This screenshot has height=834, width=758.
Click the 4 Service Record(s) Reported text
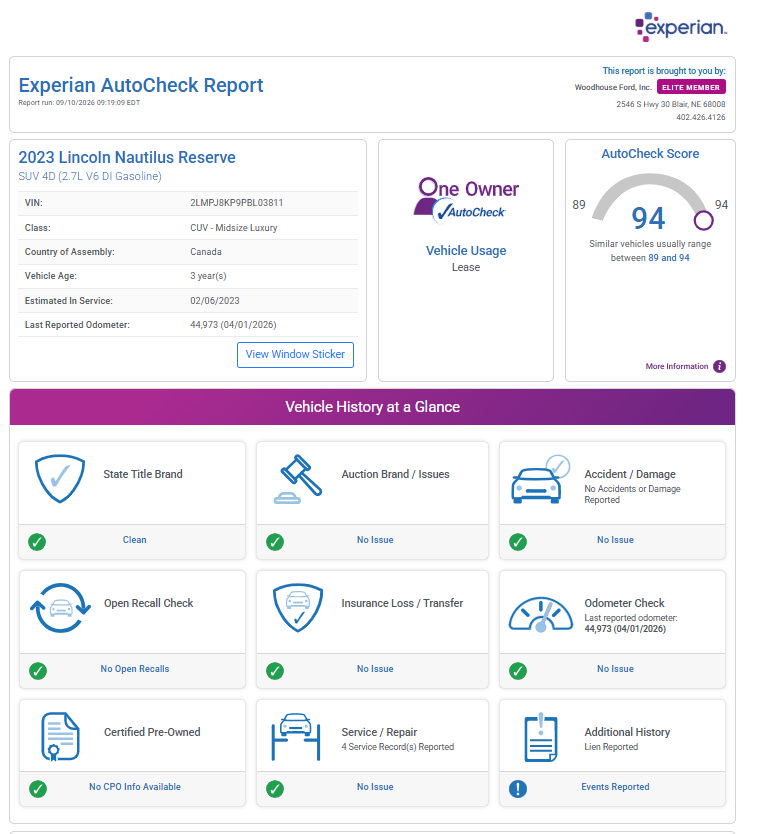click(x=398, y=747)
